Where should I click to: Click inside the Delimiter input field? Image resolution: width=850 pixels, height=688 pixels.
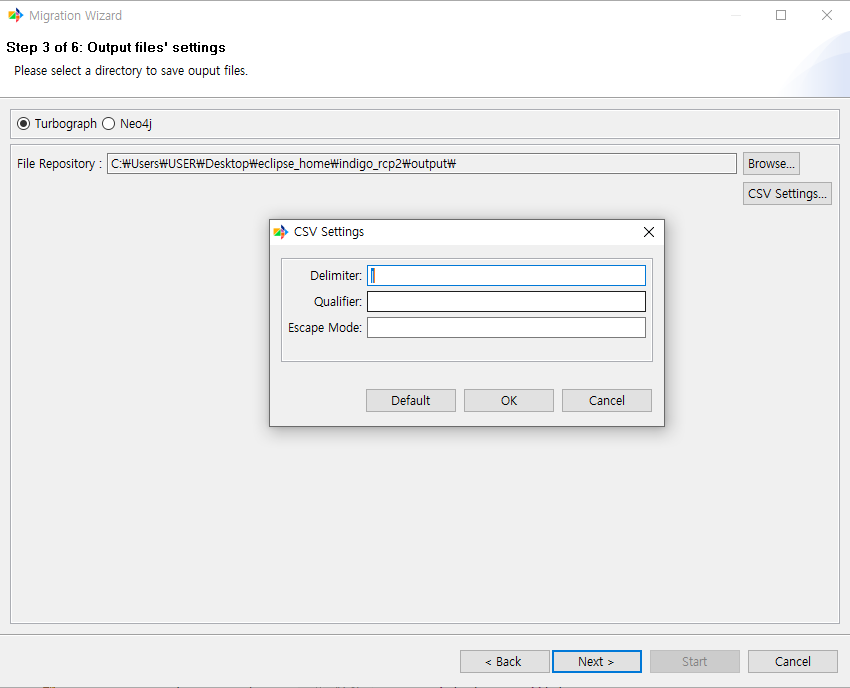click(x=505, y=275)
